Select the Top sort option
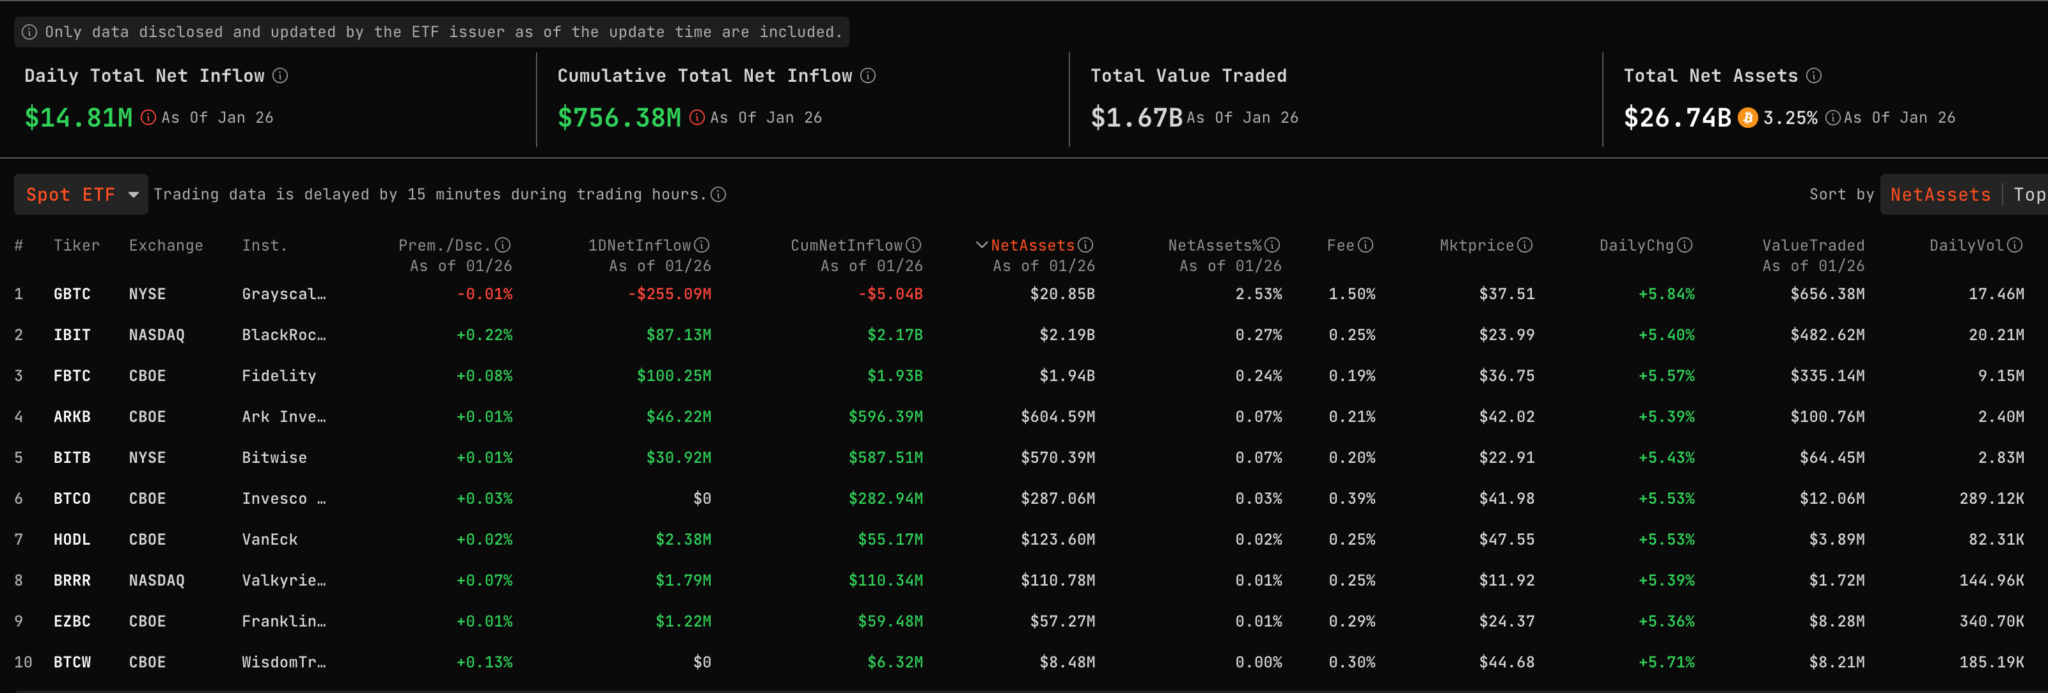This screenshot has width=2048, height=693. (2029, 195)
